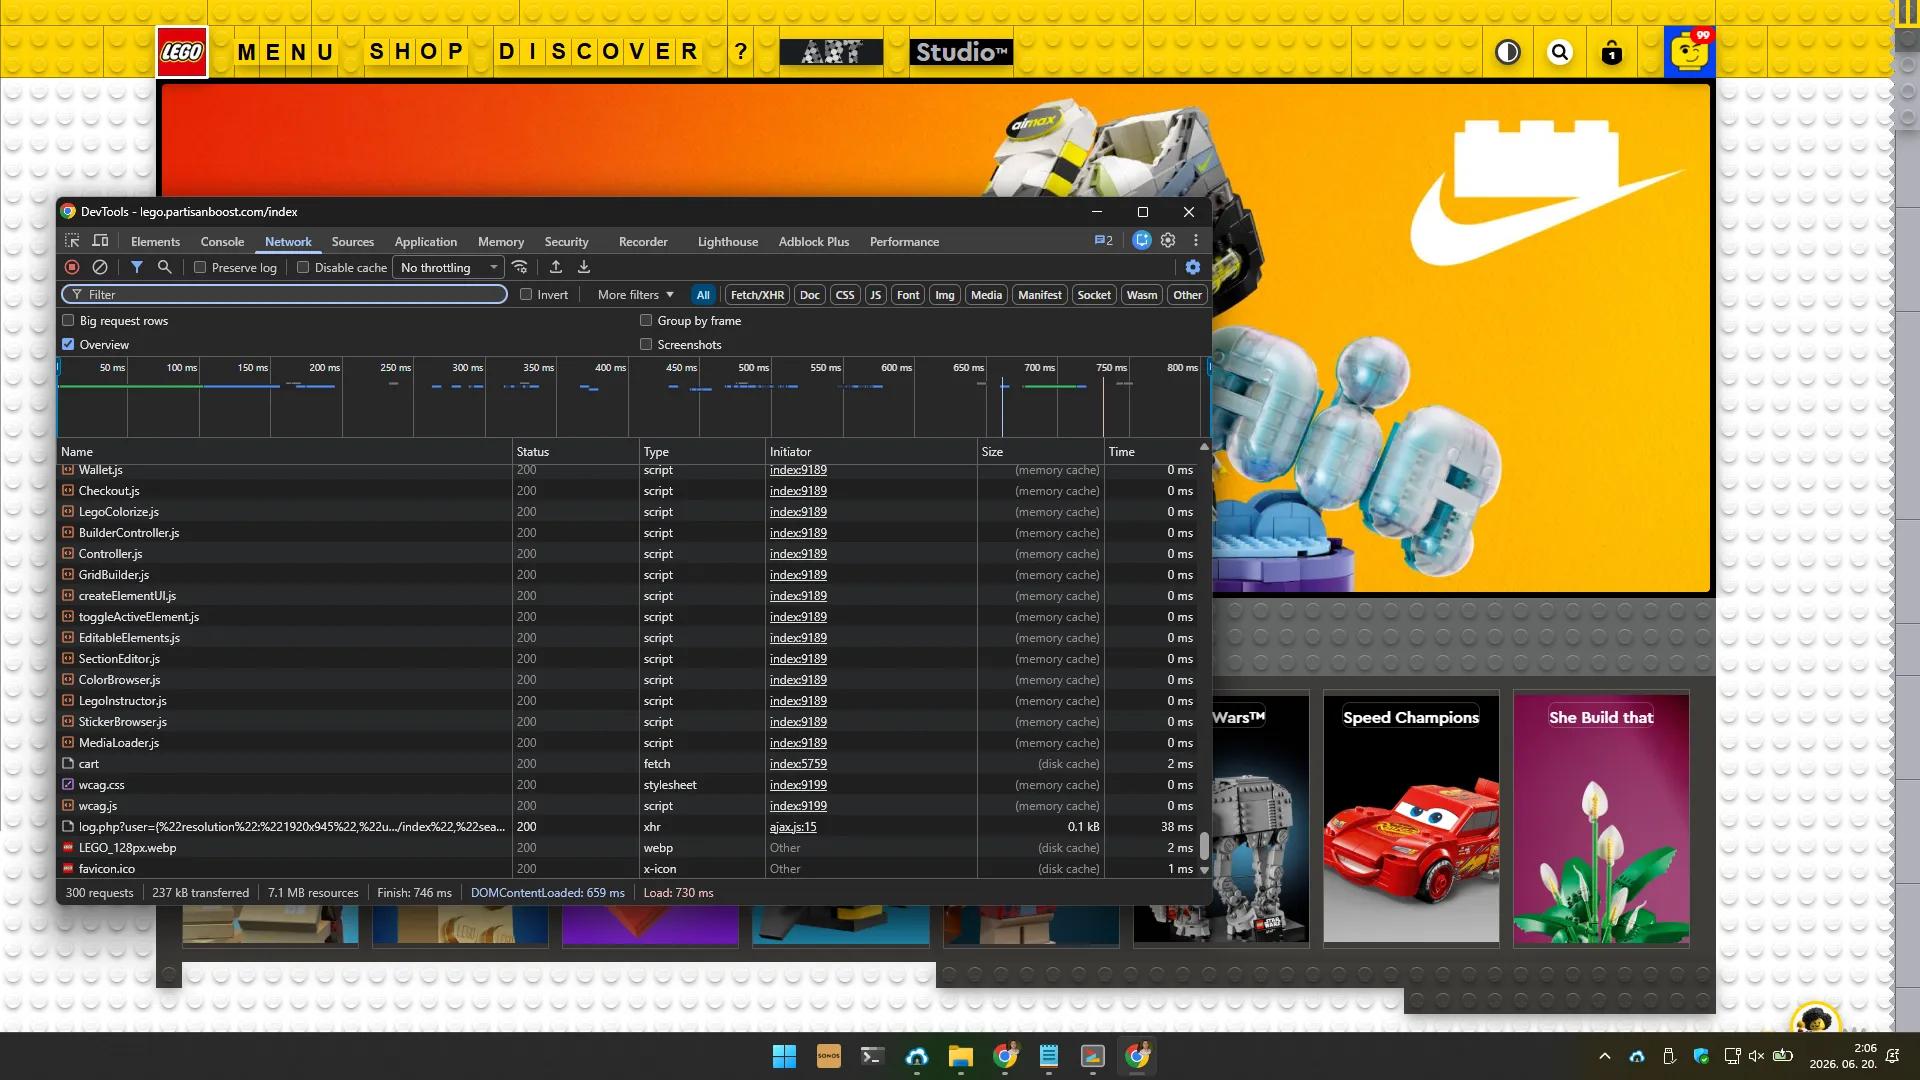Open the No throttling dropdown
Screen dimensions: 1920x1080
click(449, 267)
